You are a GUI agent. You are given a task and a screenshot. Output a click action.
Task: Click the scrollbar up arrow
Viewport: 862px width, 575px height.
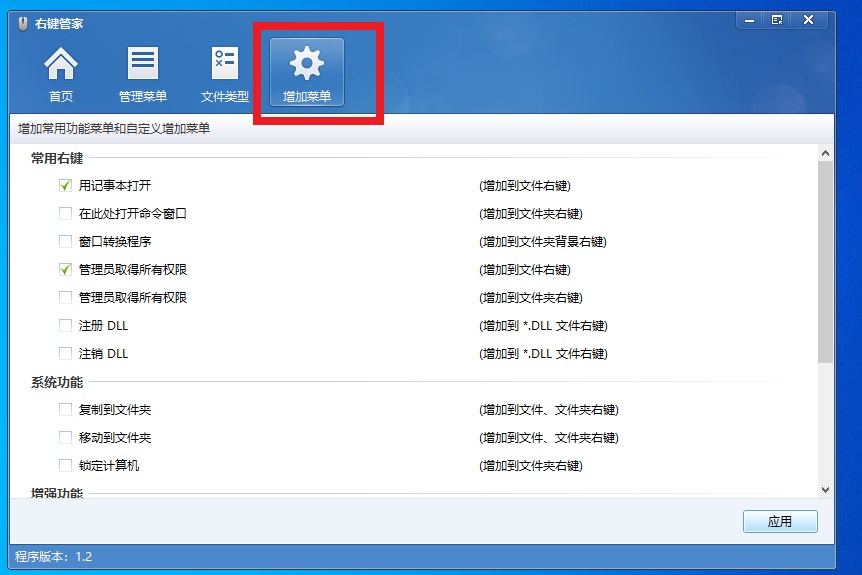825,154
